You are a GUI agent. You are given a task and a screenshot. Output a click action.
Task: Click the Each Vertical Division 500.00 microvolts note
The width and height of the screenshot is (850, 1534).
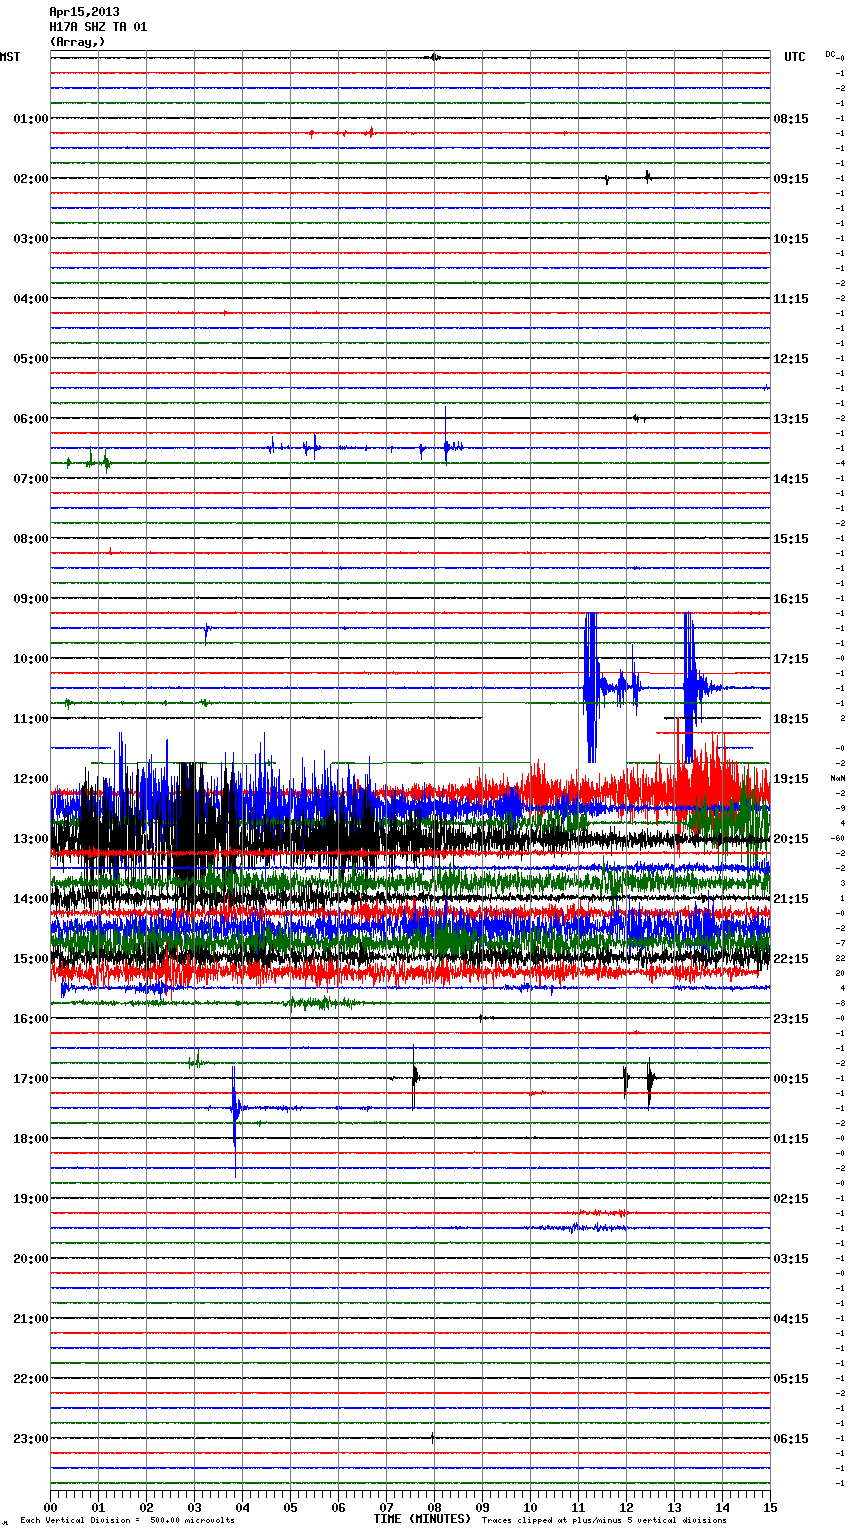click(x=127, y=1521)
